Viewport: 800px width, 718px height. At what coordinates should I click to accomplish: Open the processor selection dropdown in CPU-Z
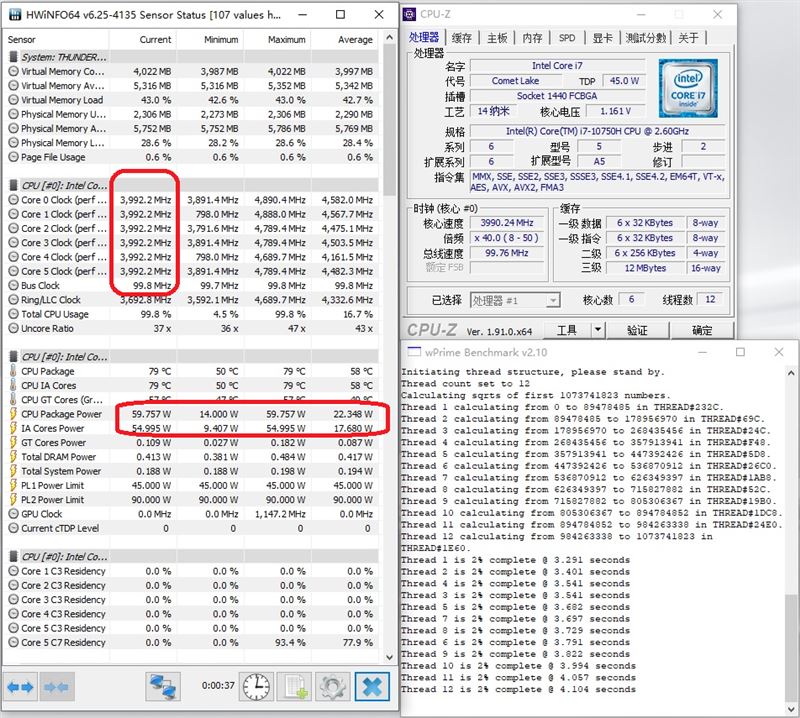coord(553,300)
